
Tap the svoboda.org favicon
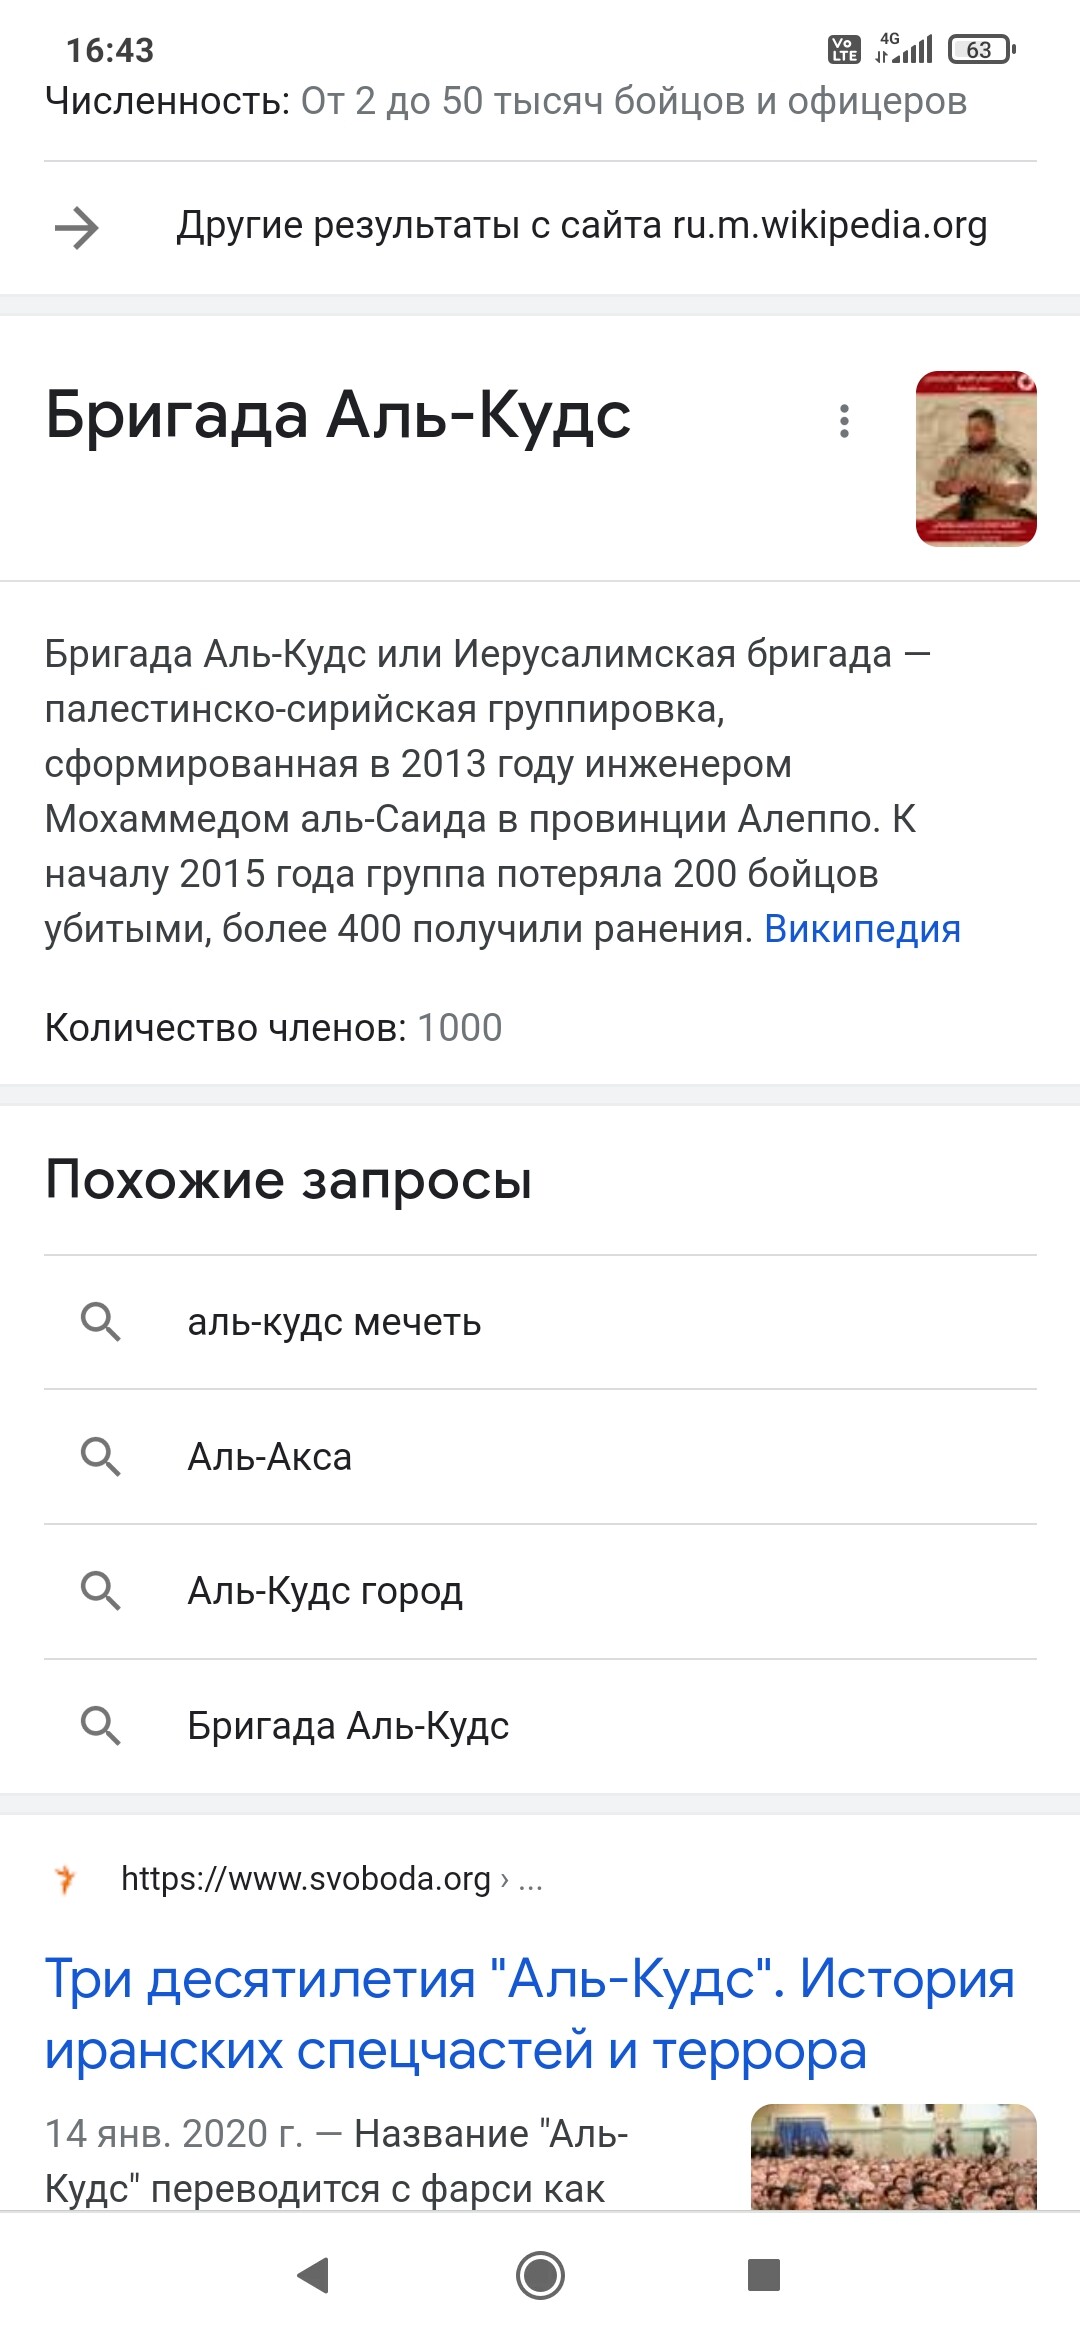66,1879
